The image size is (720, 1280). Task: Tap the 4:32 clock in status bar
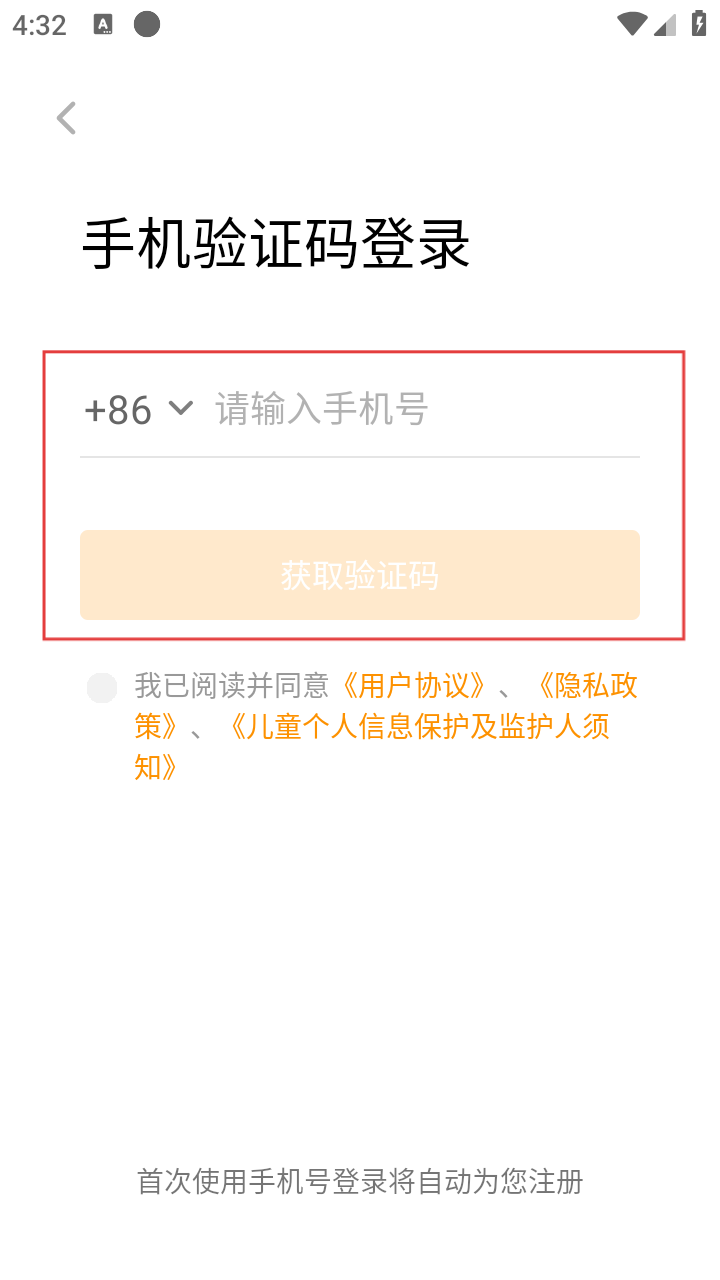(x=39, y=26)
